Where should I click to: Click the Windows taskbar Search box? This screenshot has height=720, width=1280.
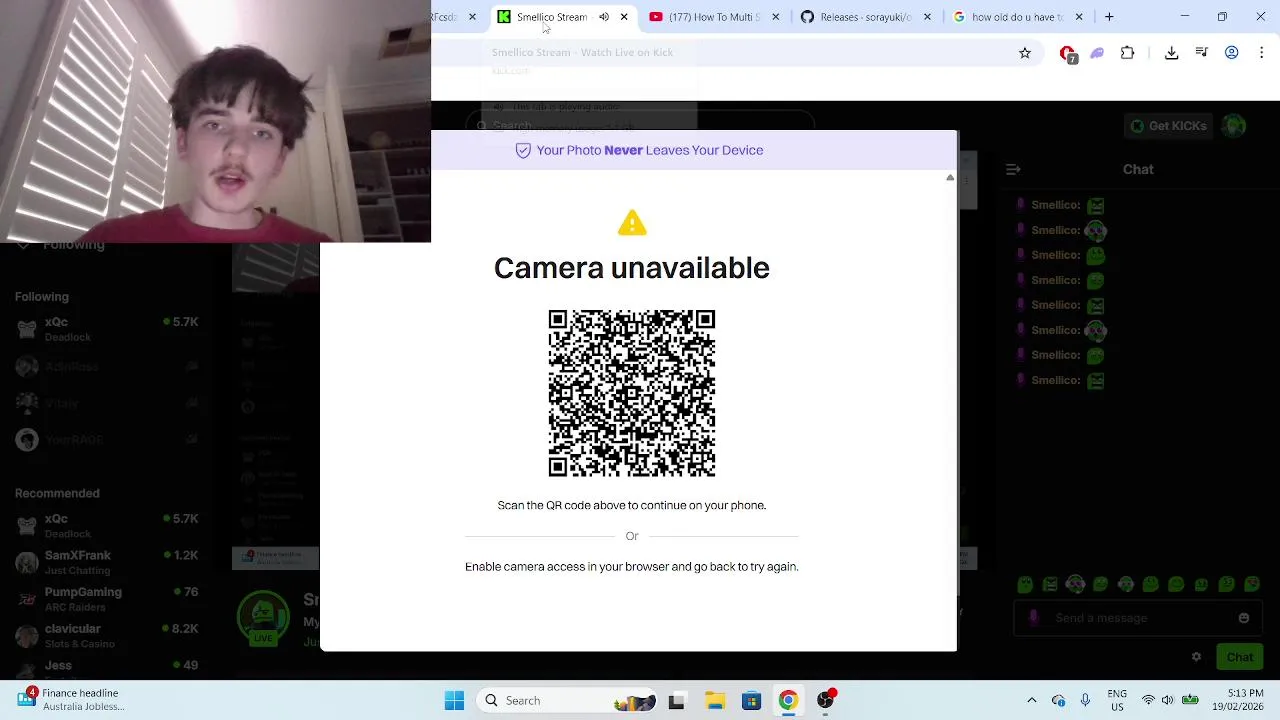click(568, 701)
